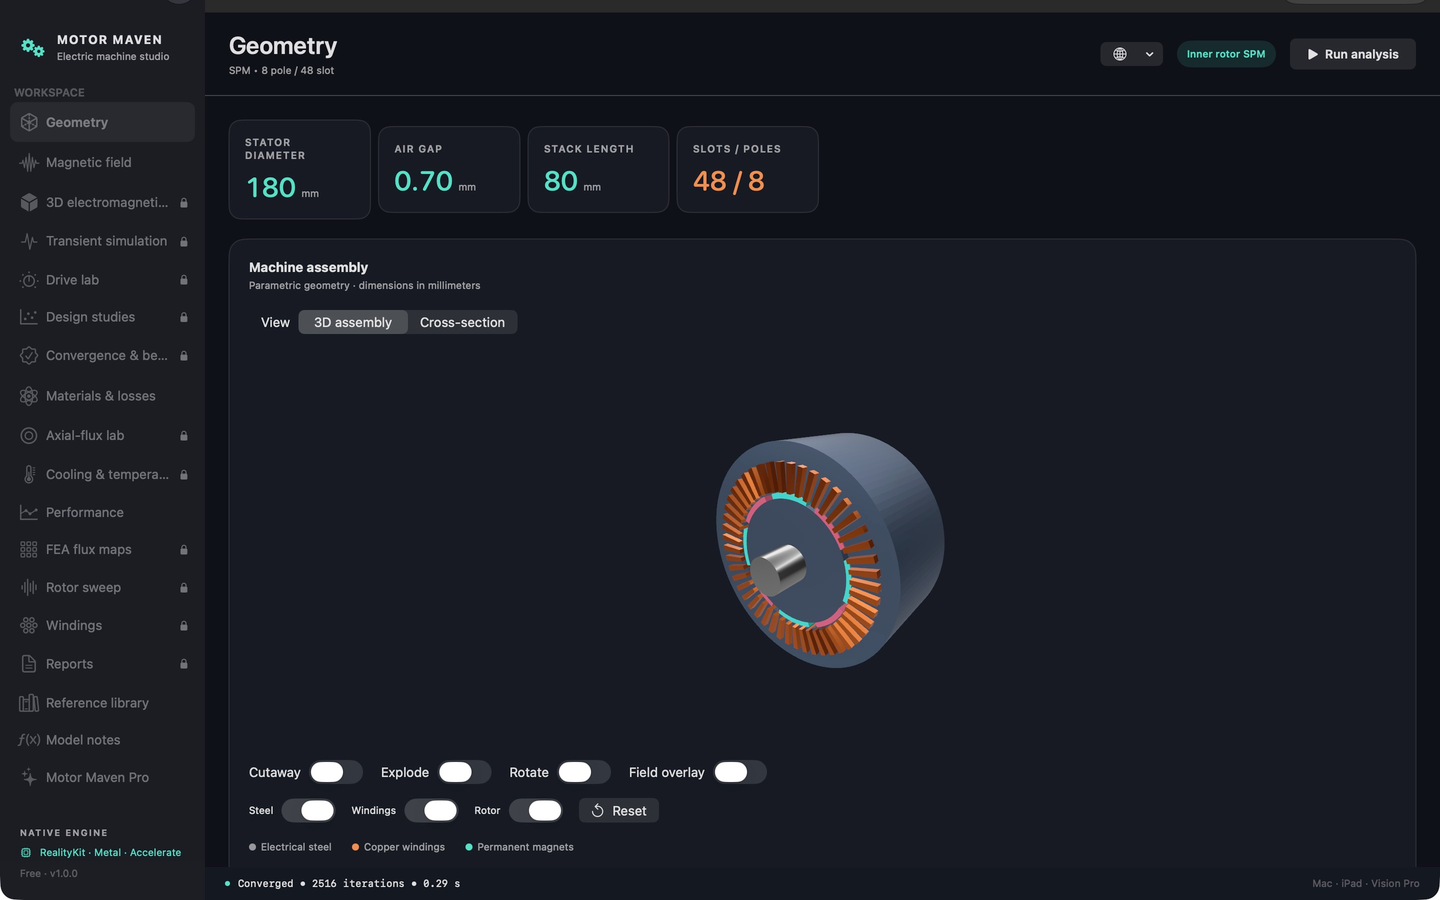Click the Reference library books icon

(x=29, y=703)
